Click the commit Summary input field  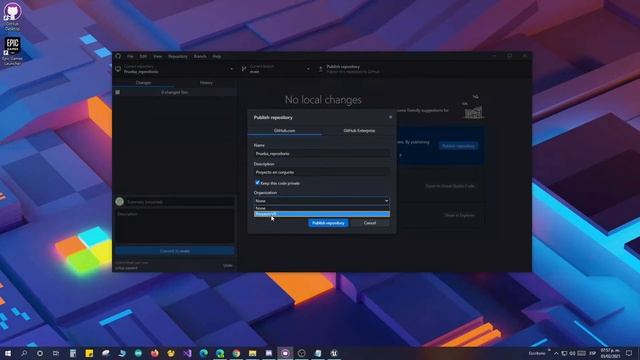(180, 202)
